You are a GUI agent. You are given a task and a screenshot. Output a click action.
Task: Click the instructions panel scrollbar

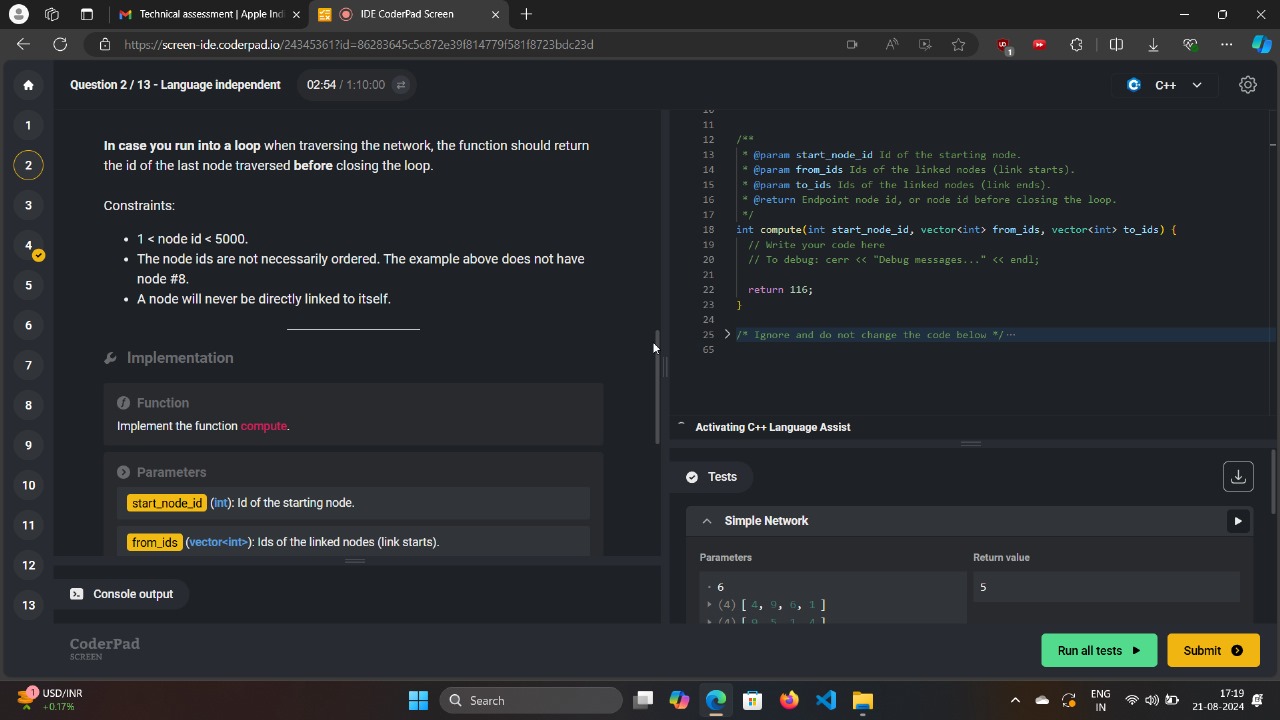point(657,386)
